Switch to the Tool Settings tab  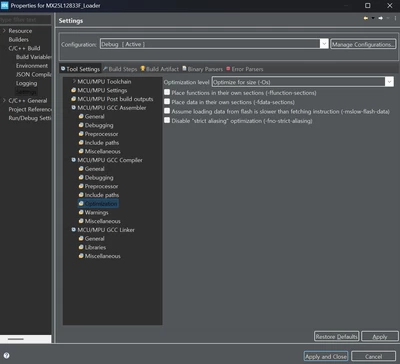click(80, 69)
